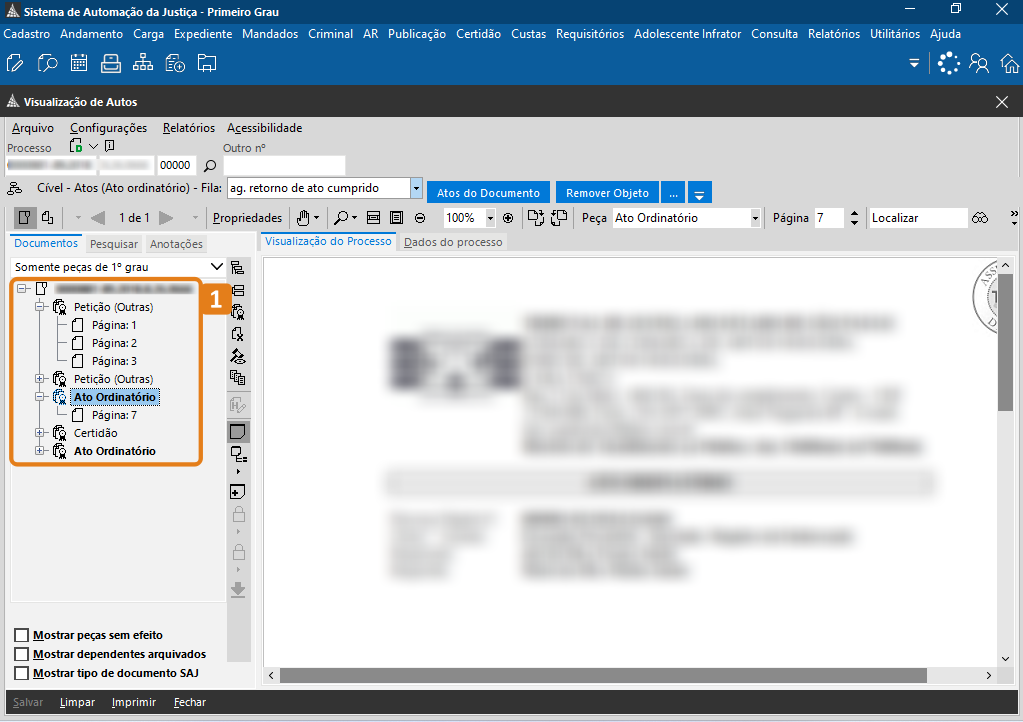1023x722 pixels.
Task: Select the zoom magnifier tool
Action: 341,218
